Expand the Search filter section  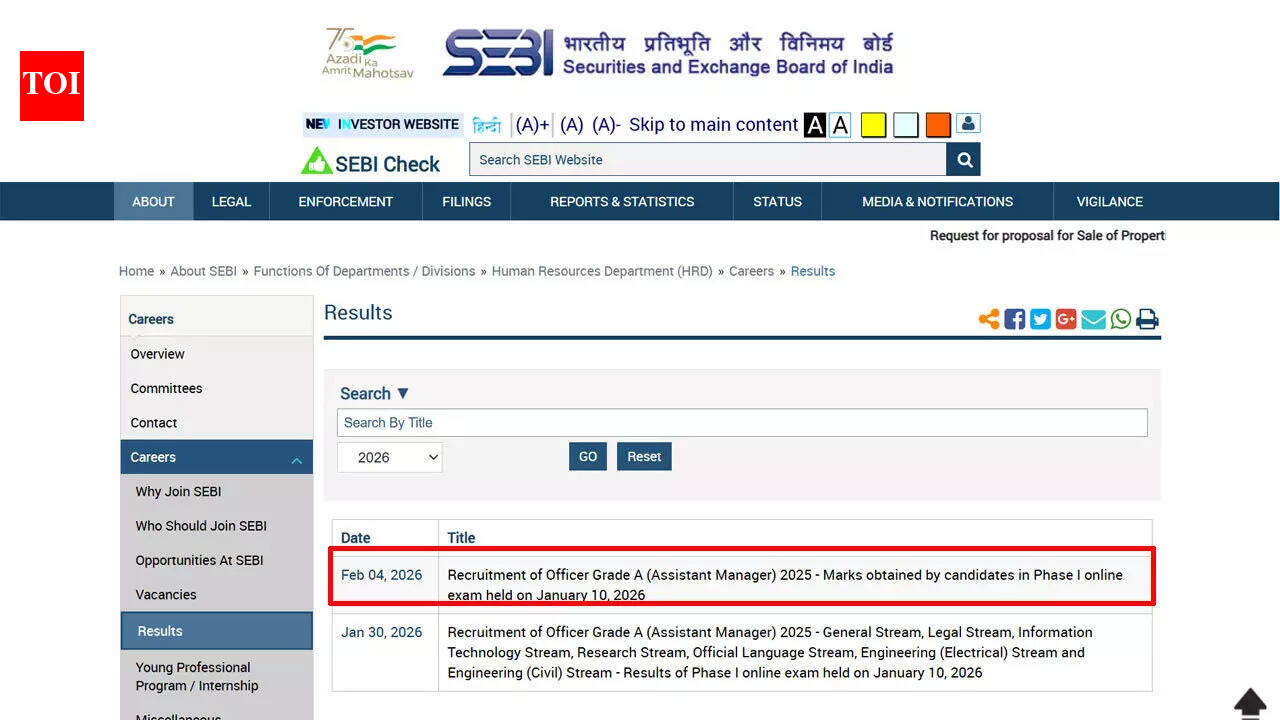pyautogui.click(x=373, y=393)
